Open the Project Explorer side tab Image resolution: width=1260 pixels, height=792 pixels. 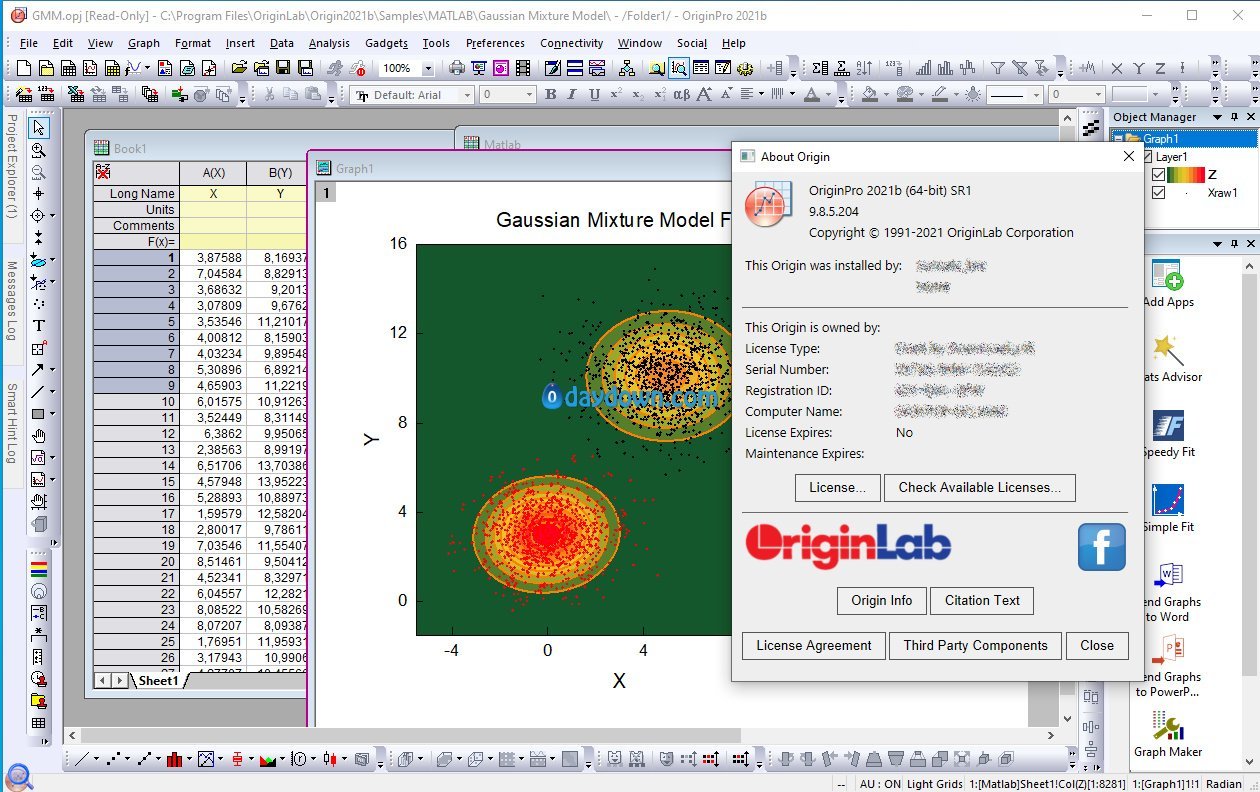click(11, 166)
